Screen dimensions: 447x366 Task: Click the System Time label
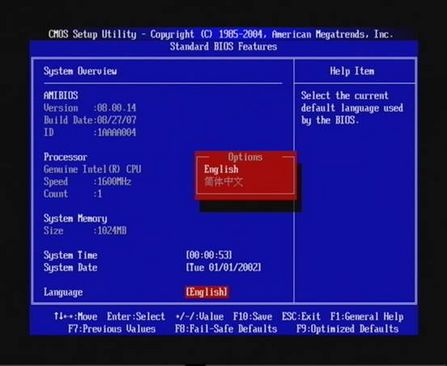click(x=70, y=255)
